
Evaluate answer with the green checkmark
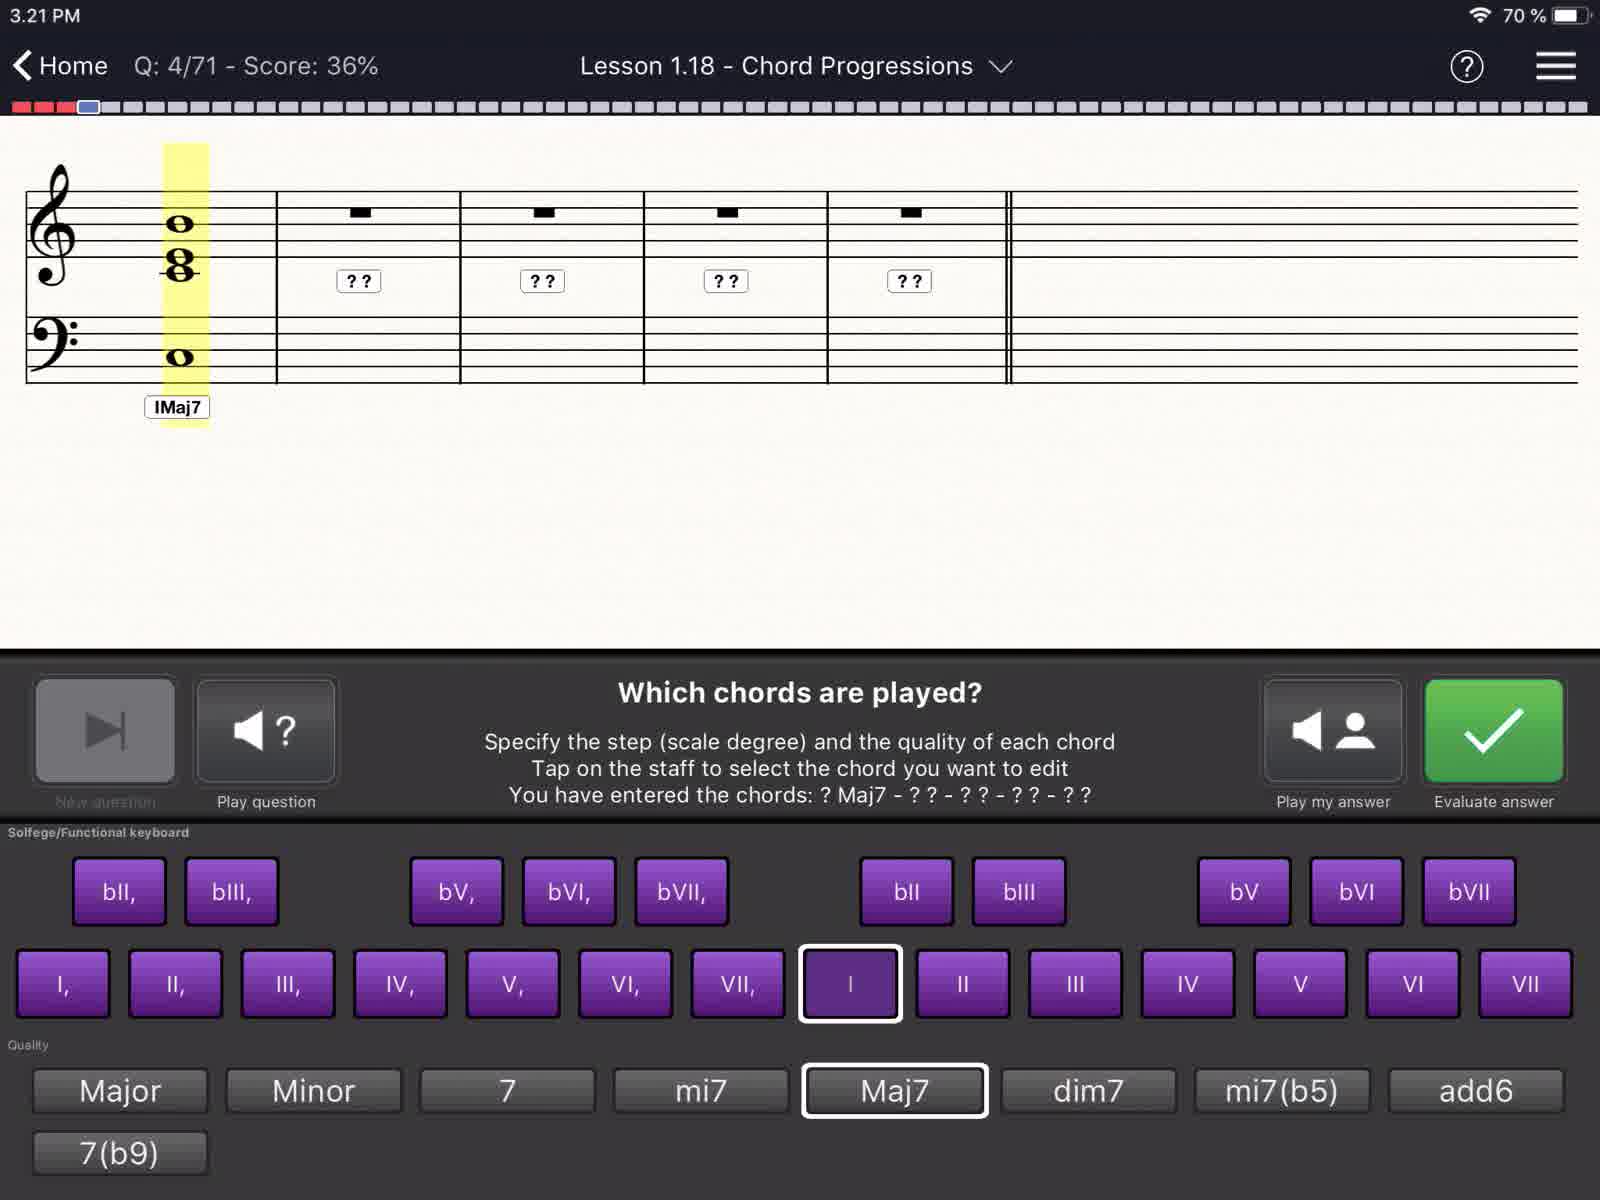1494,731
